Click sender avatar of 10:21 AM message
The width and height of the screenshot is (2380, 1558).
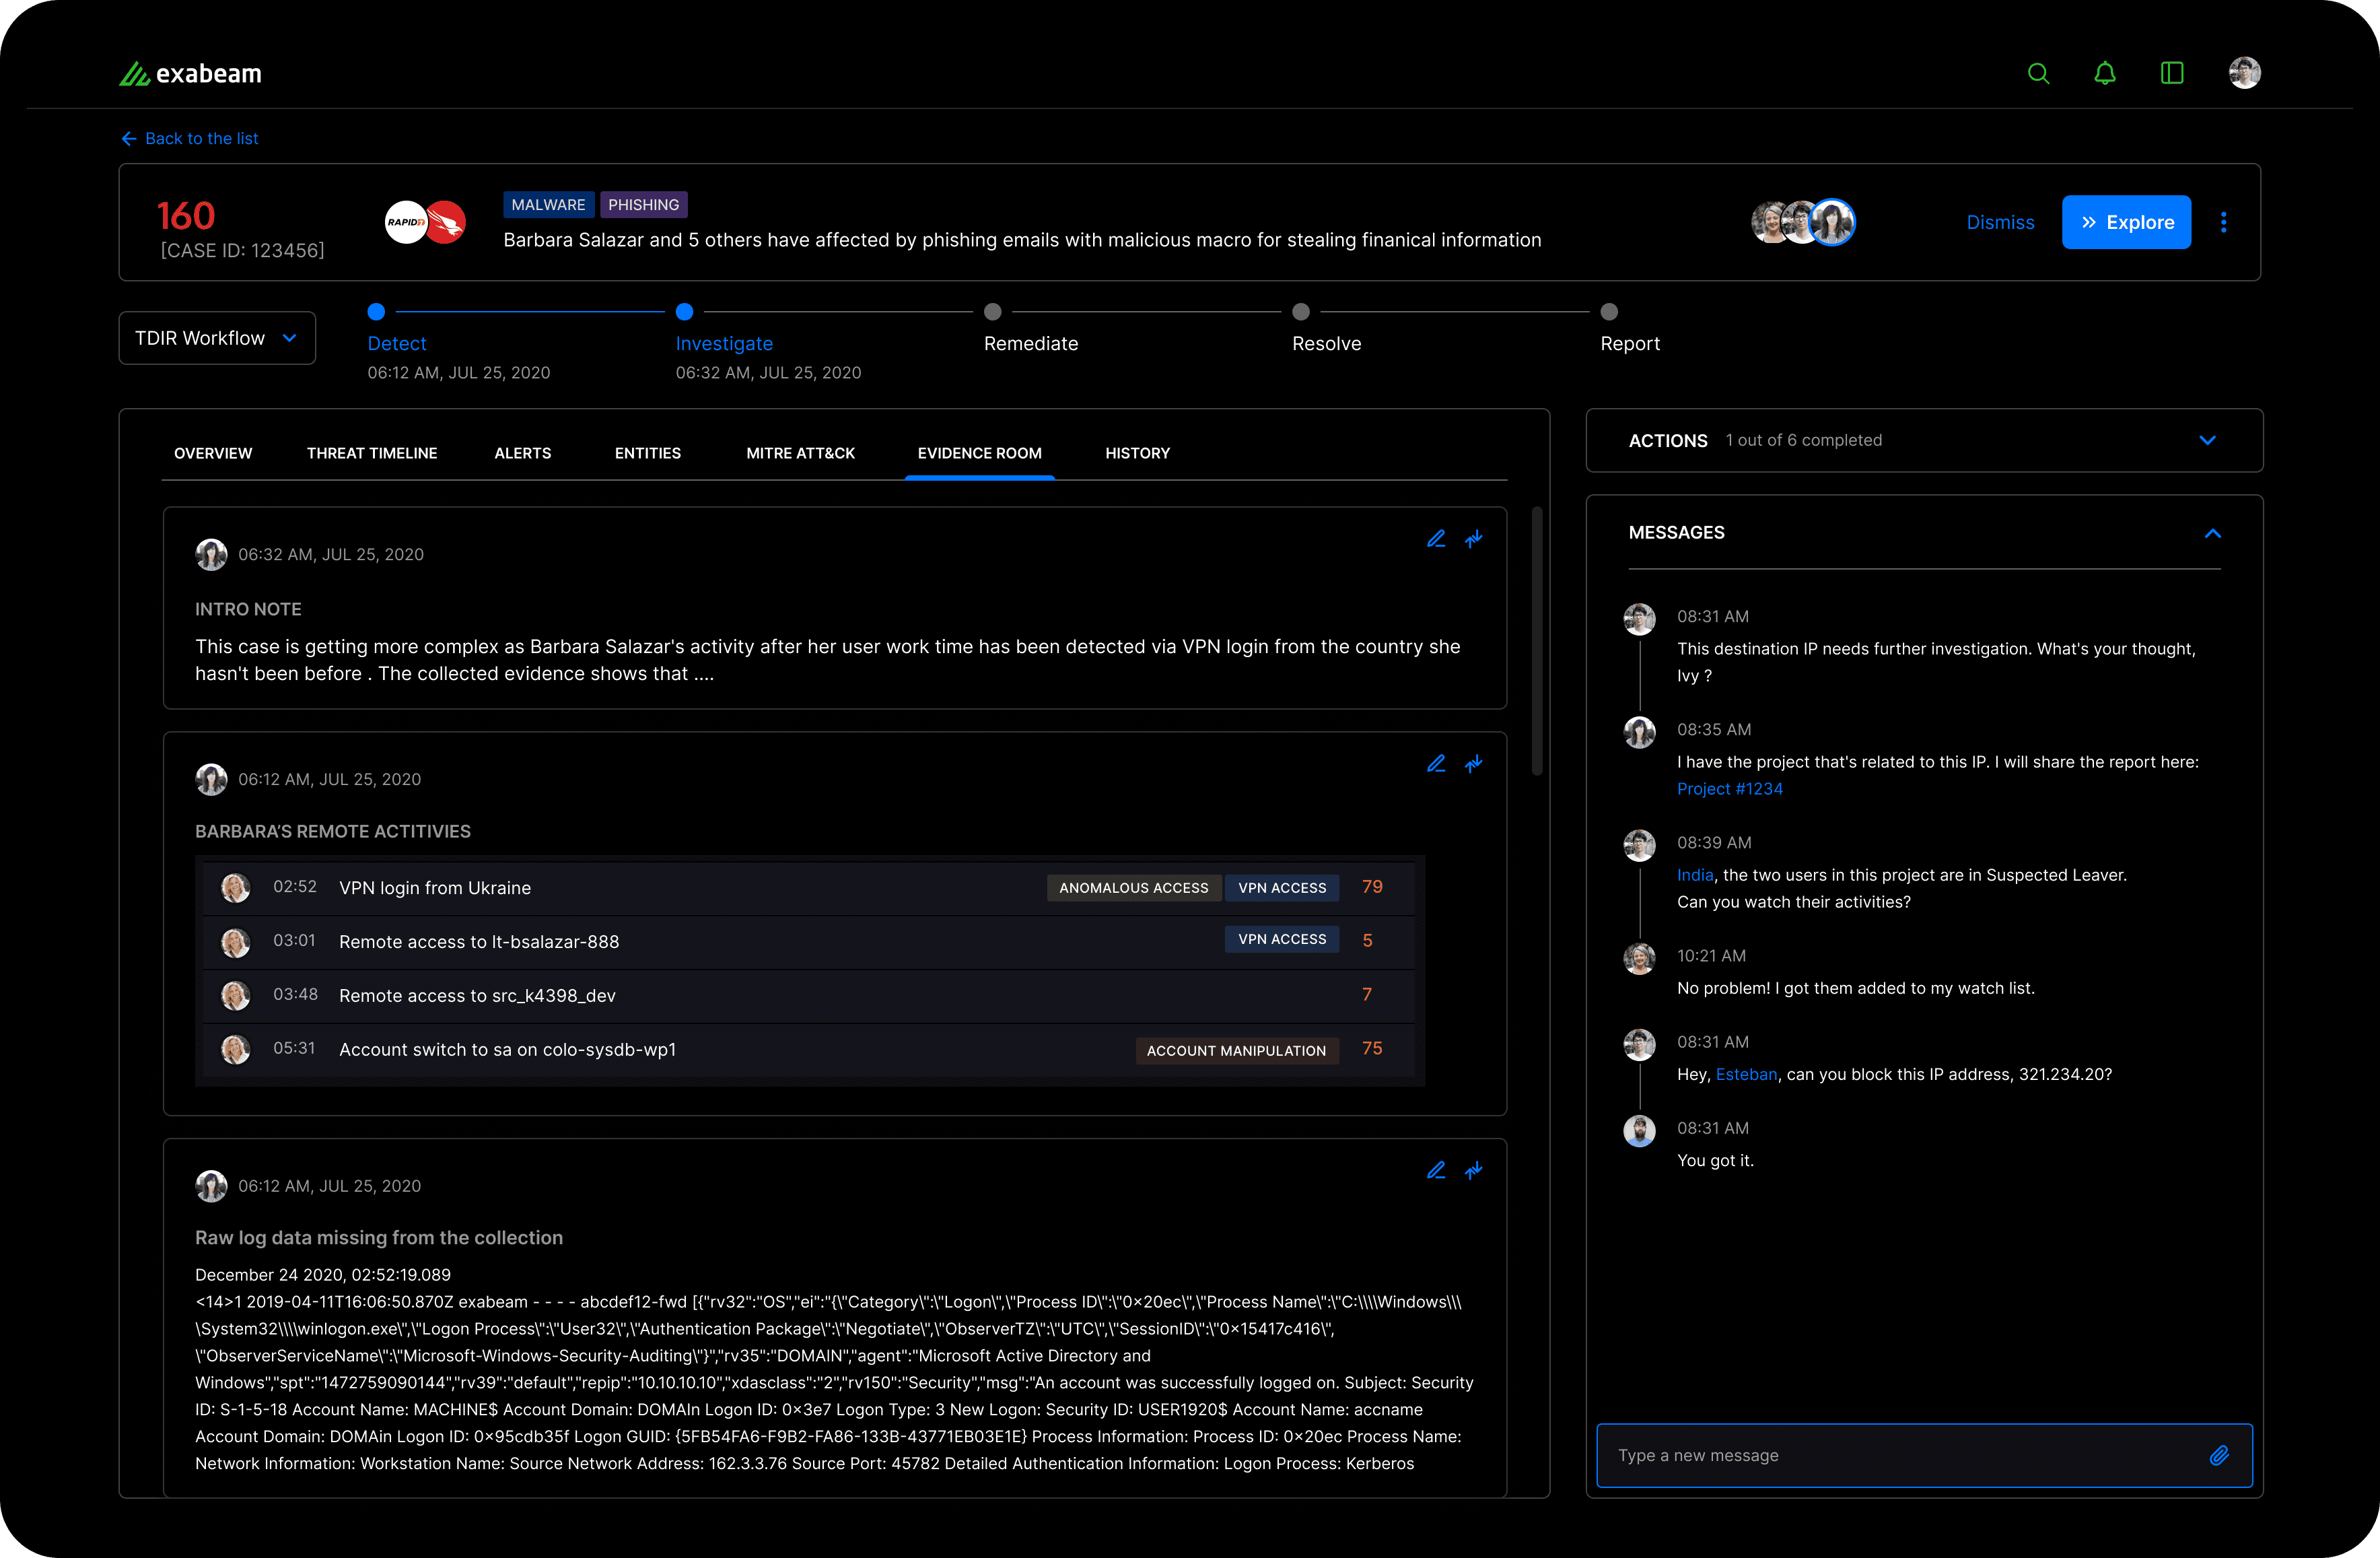1639,959
